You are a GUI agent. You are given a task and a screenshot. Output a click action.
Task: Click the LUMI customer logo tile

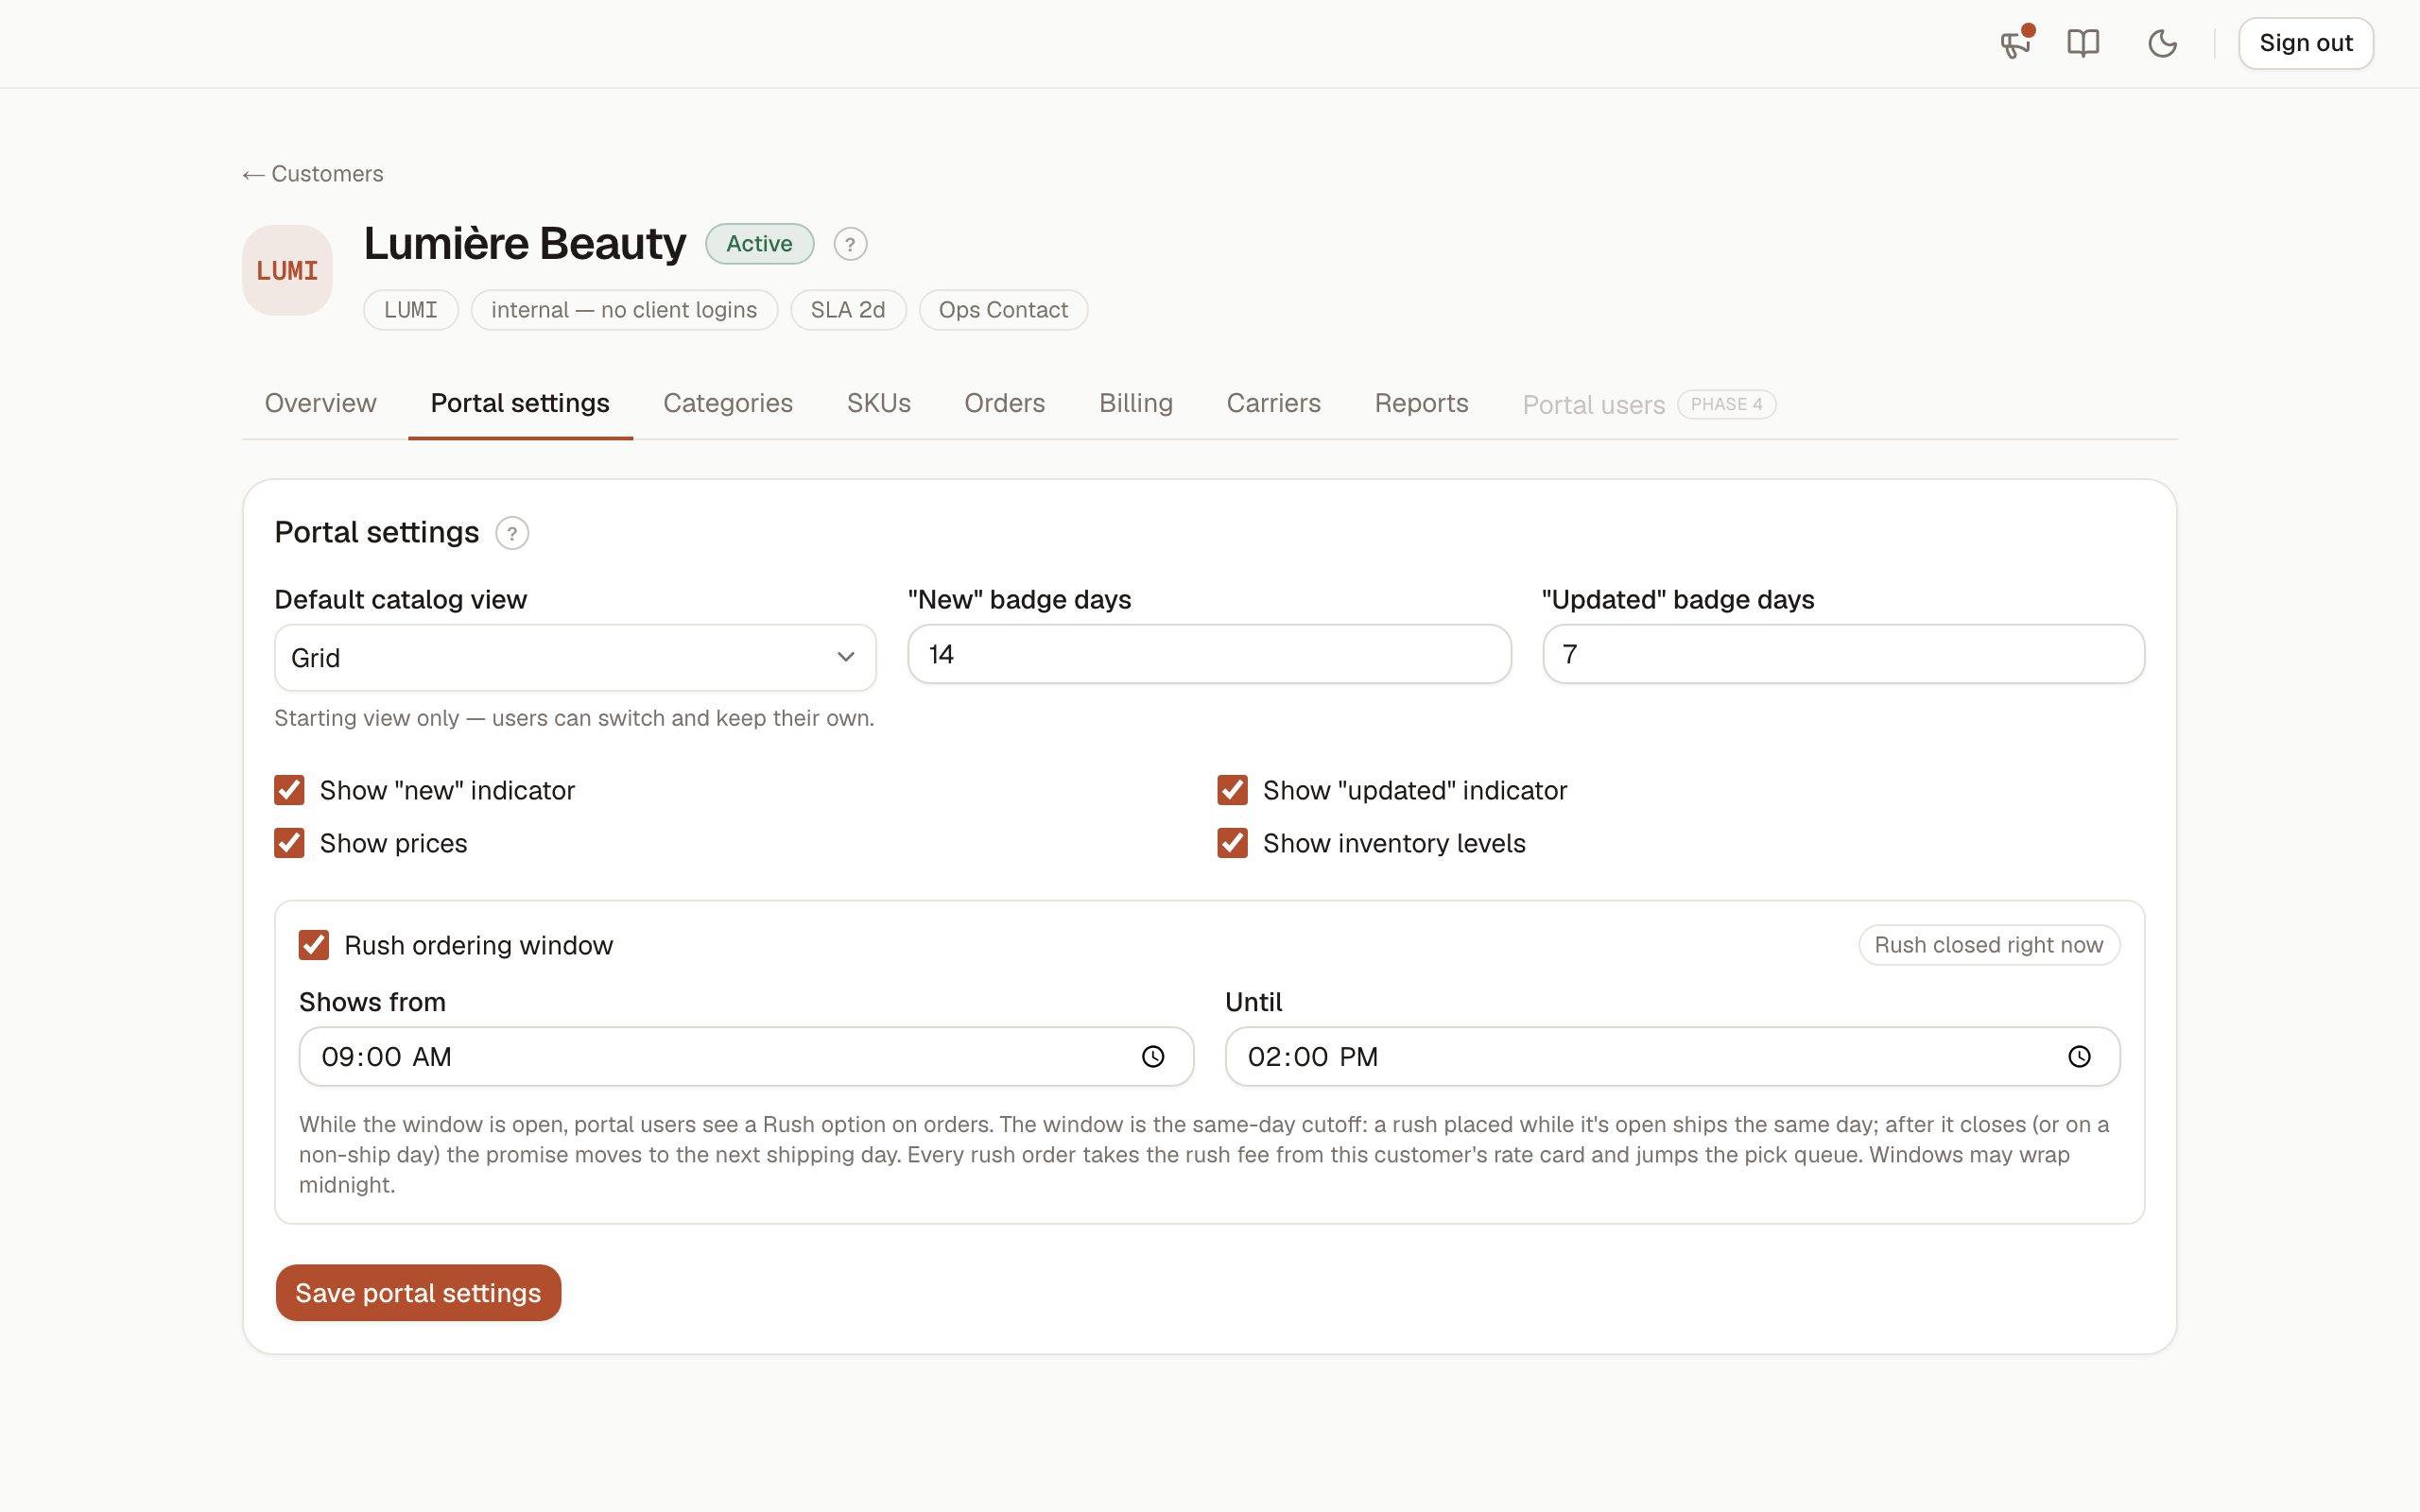pyautogui.click(x=287, y=270)
